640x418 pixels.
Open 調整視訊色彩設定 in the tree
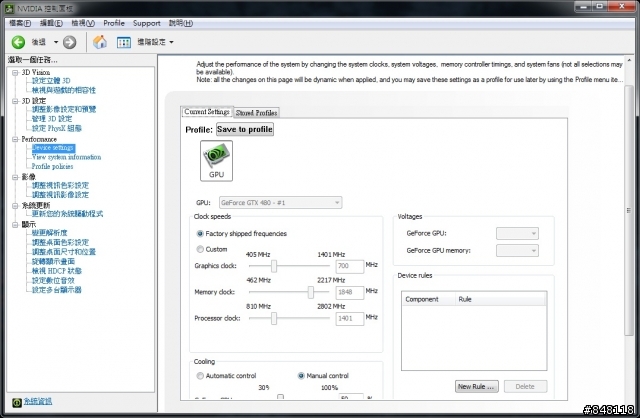60,185
